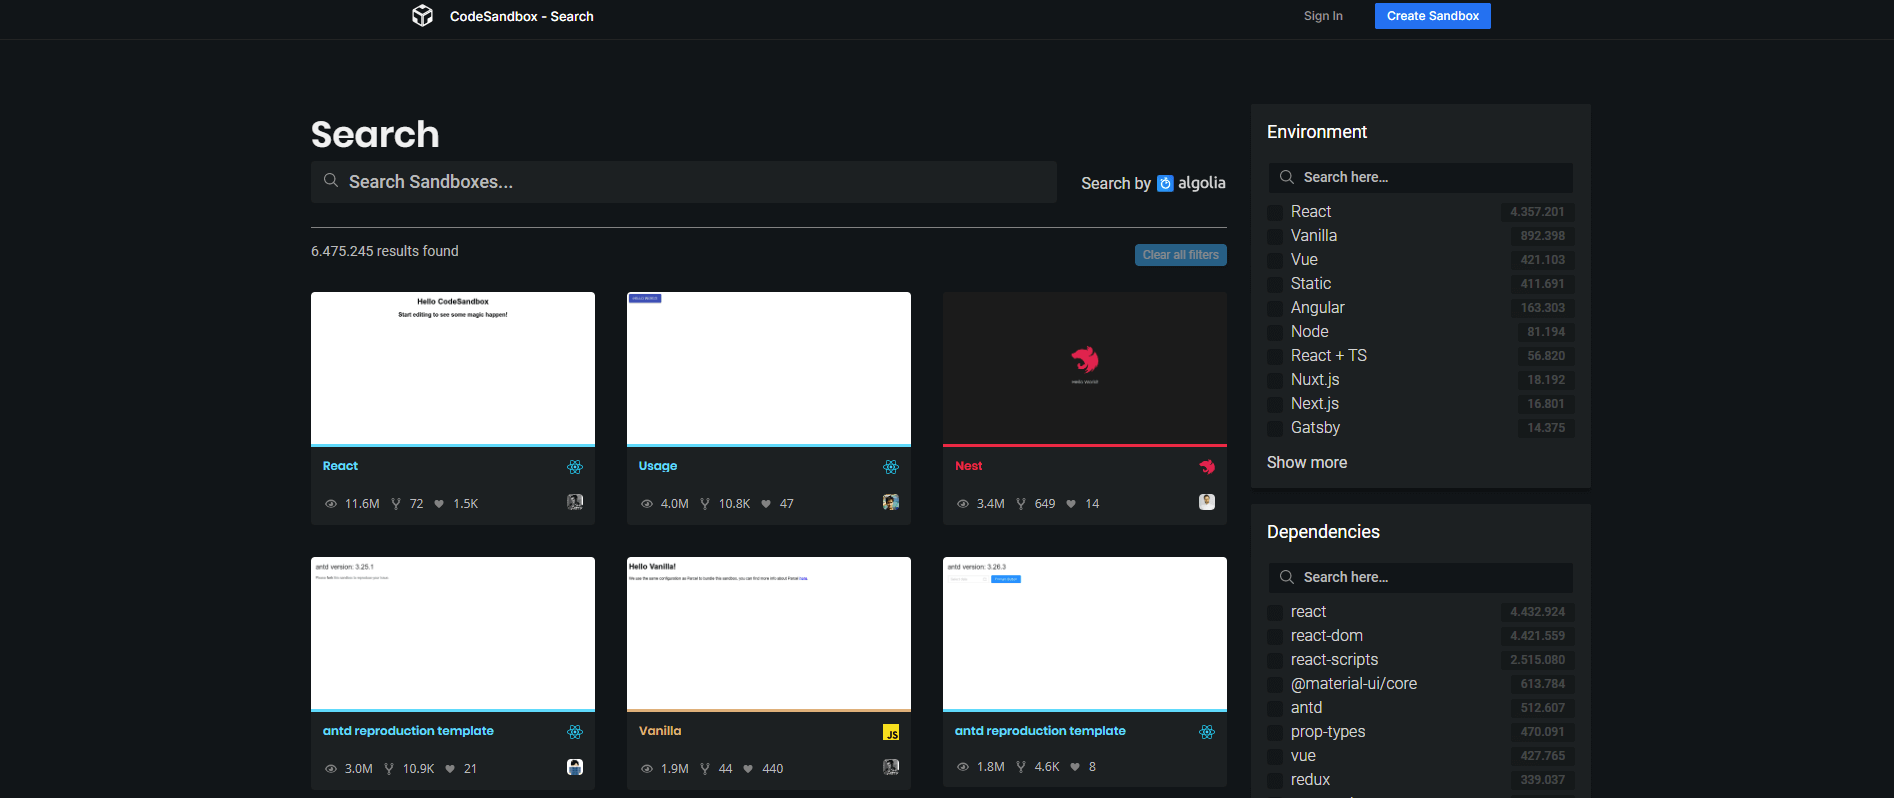Check the React environment filter
Viewport: 1894px width, 798px height.
point(1275,212)
